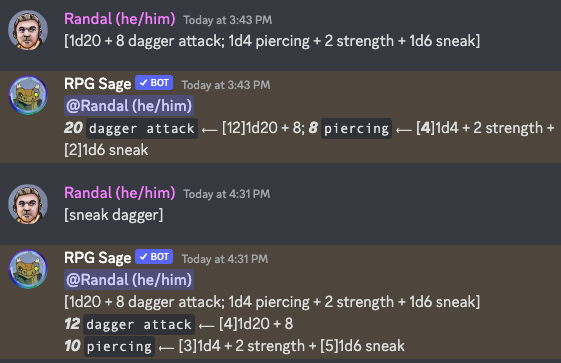
Task: Open Randal's avatar on the 3:43 PM message
Action: 28,30
